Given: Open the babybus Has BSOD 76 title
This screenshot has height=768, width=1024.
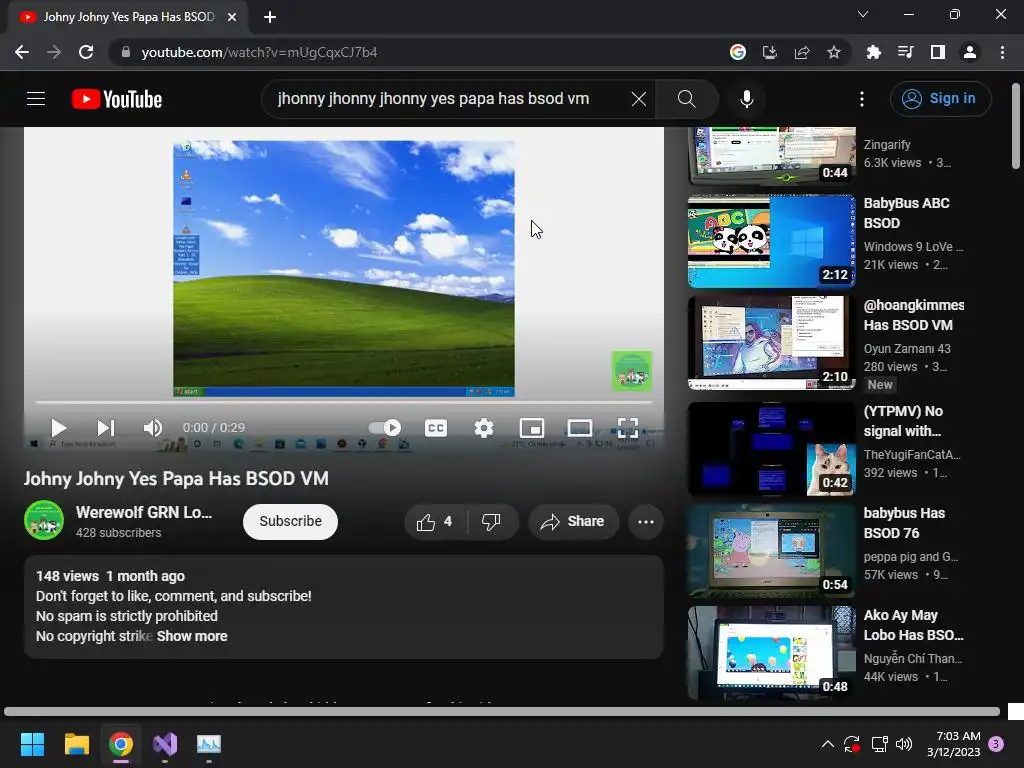Looking at the screenshot, I should click(x=904, y=523).
